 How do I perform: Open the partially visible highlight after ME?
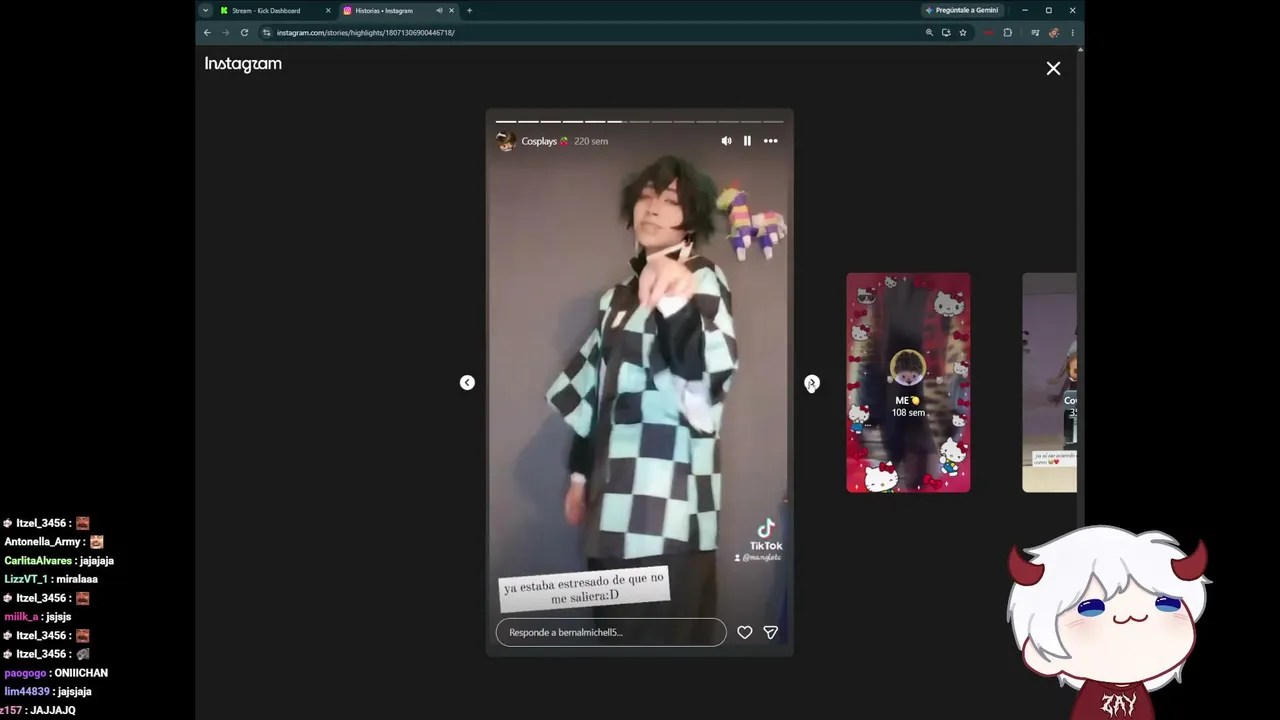click(x=1049, y=382)
